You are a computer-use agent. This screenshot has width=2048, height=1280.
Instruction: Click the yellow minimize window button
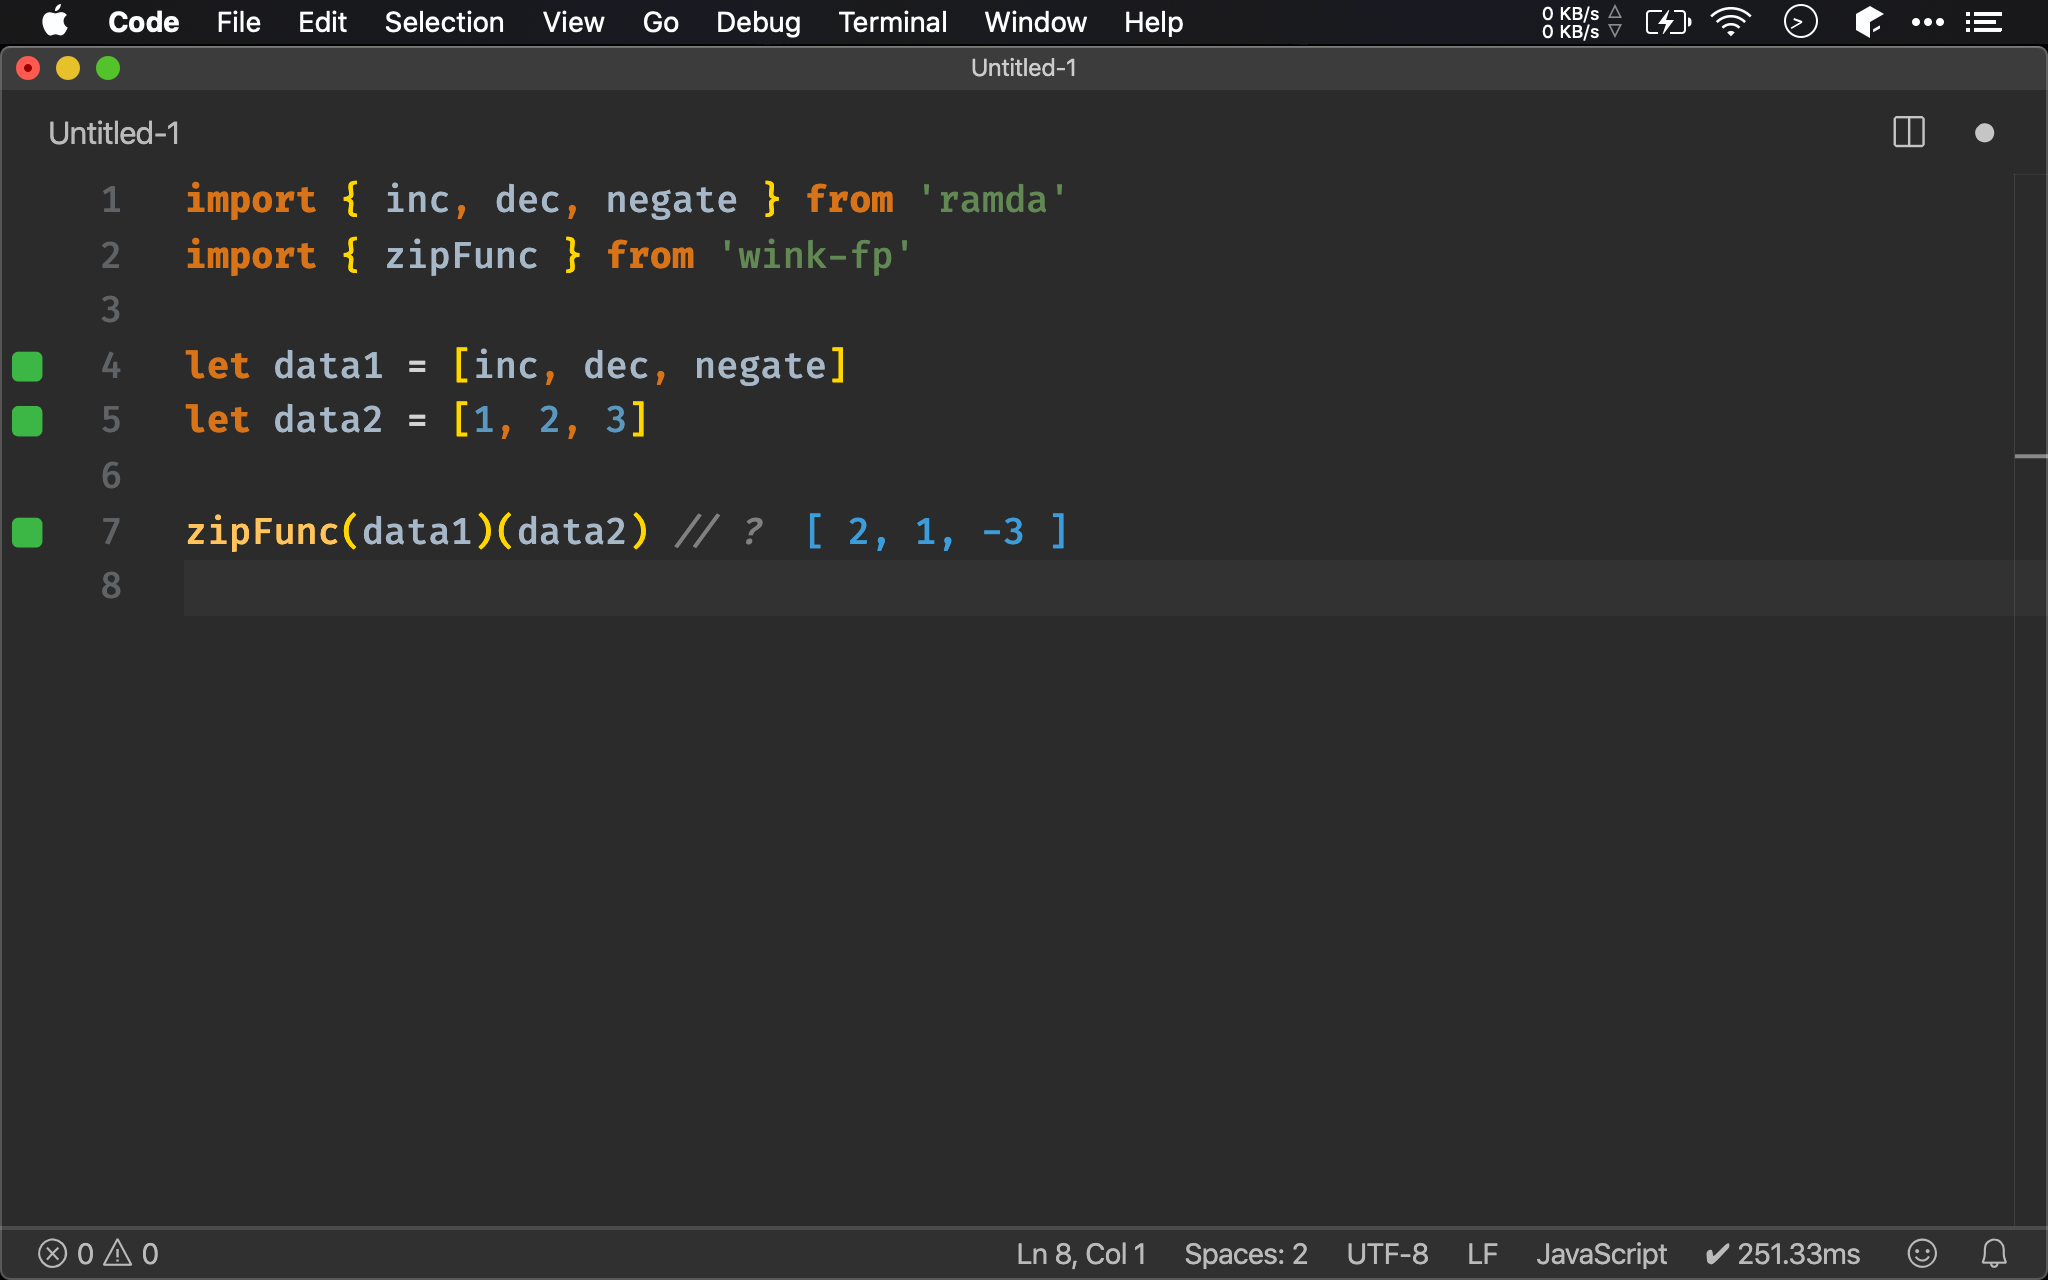pos(68,68)
